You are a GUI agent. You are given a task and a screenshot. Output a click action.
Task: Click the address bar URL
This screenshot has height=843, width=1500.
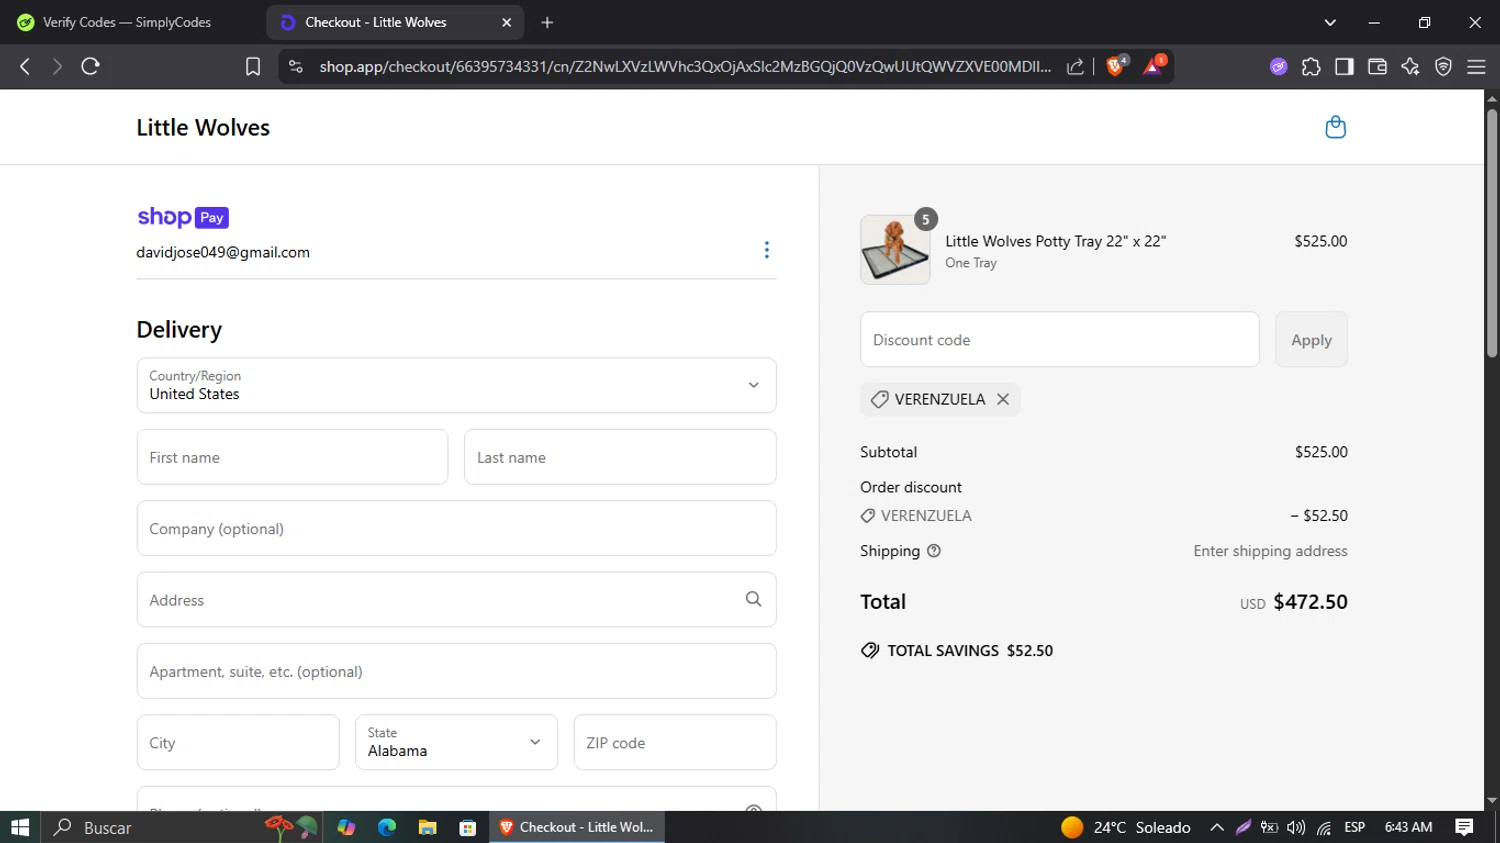[x=685, y=66]
